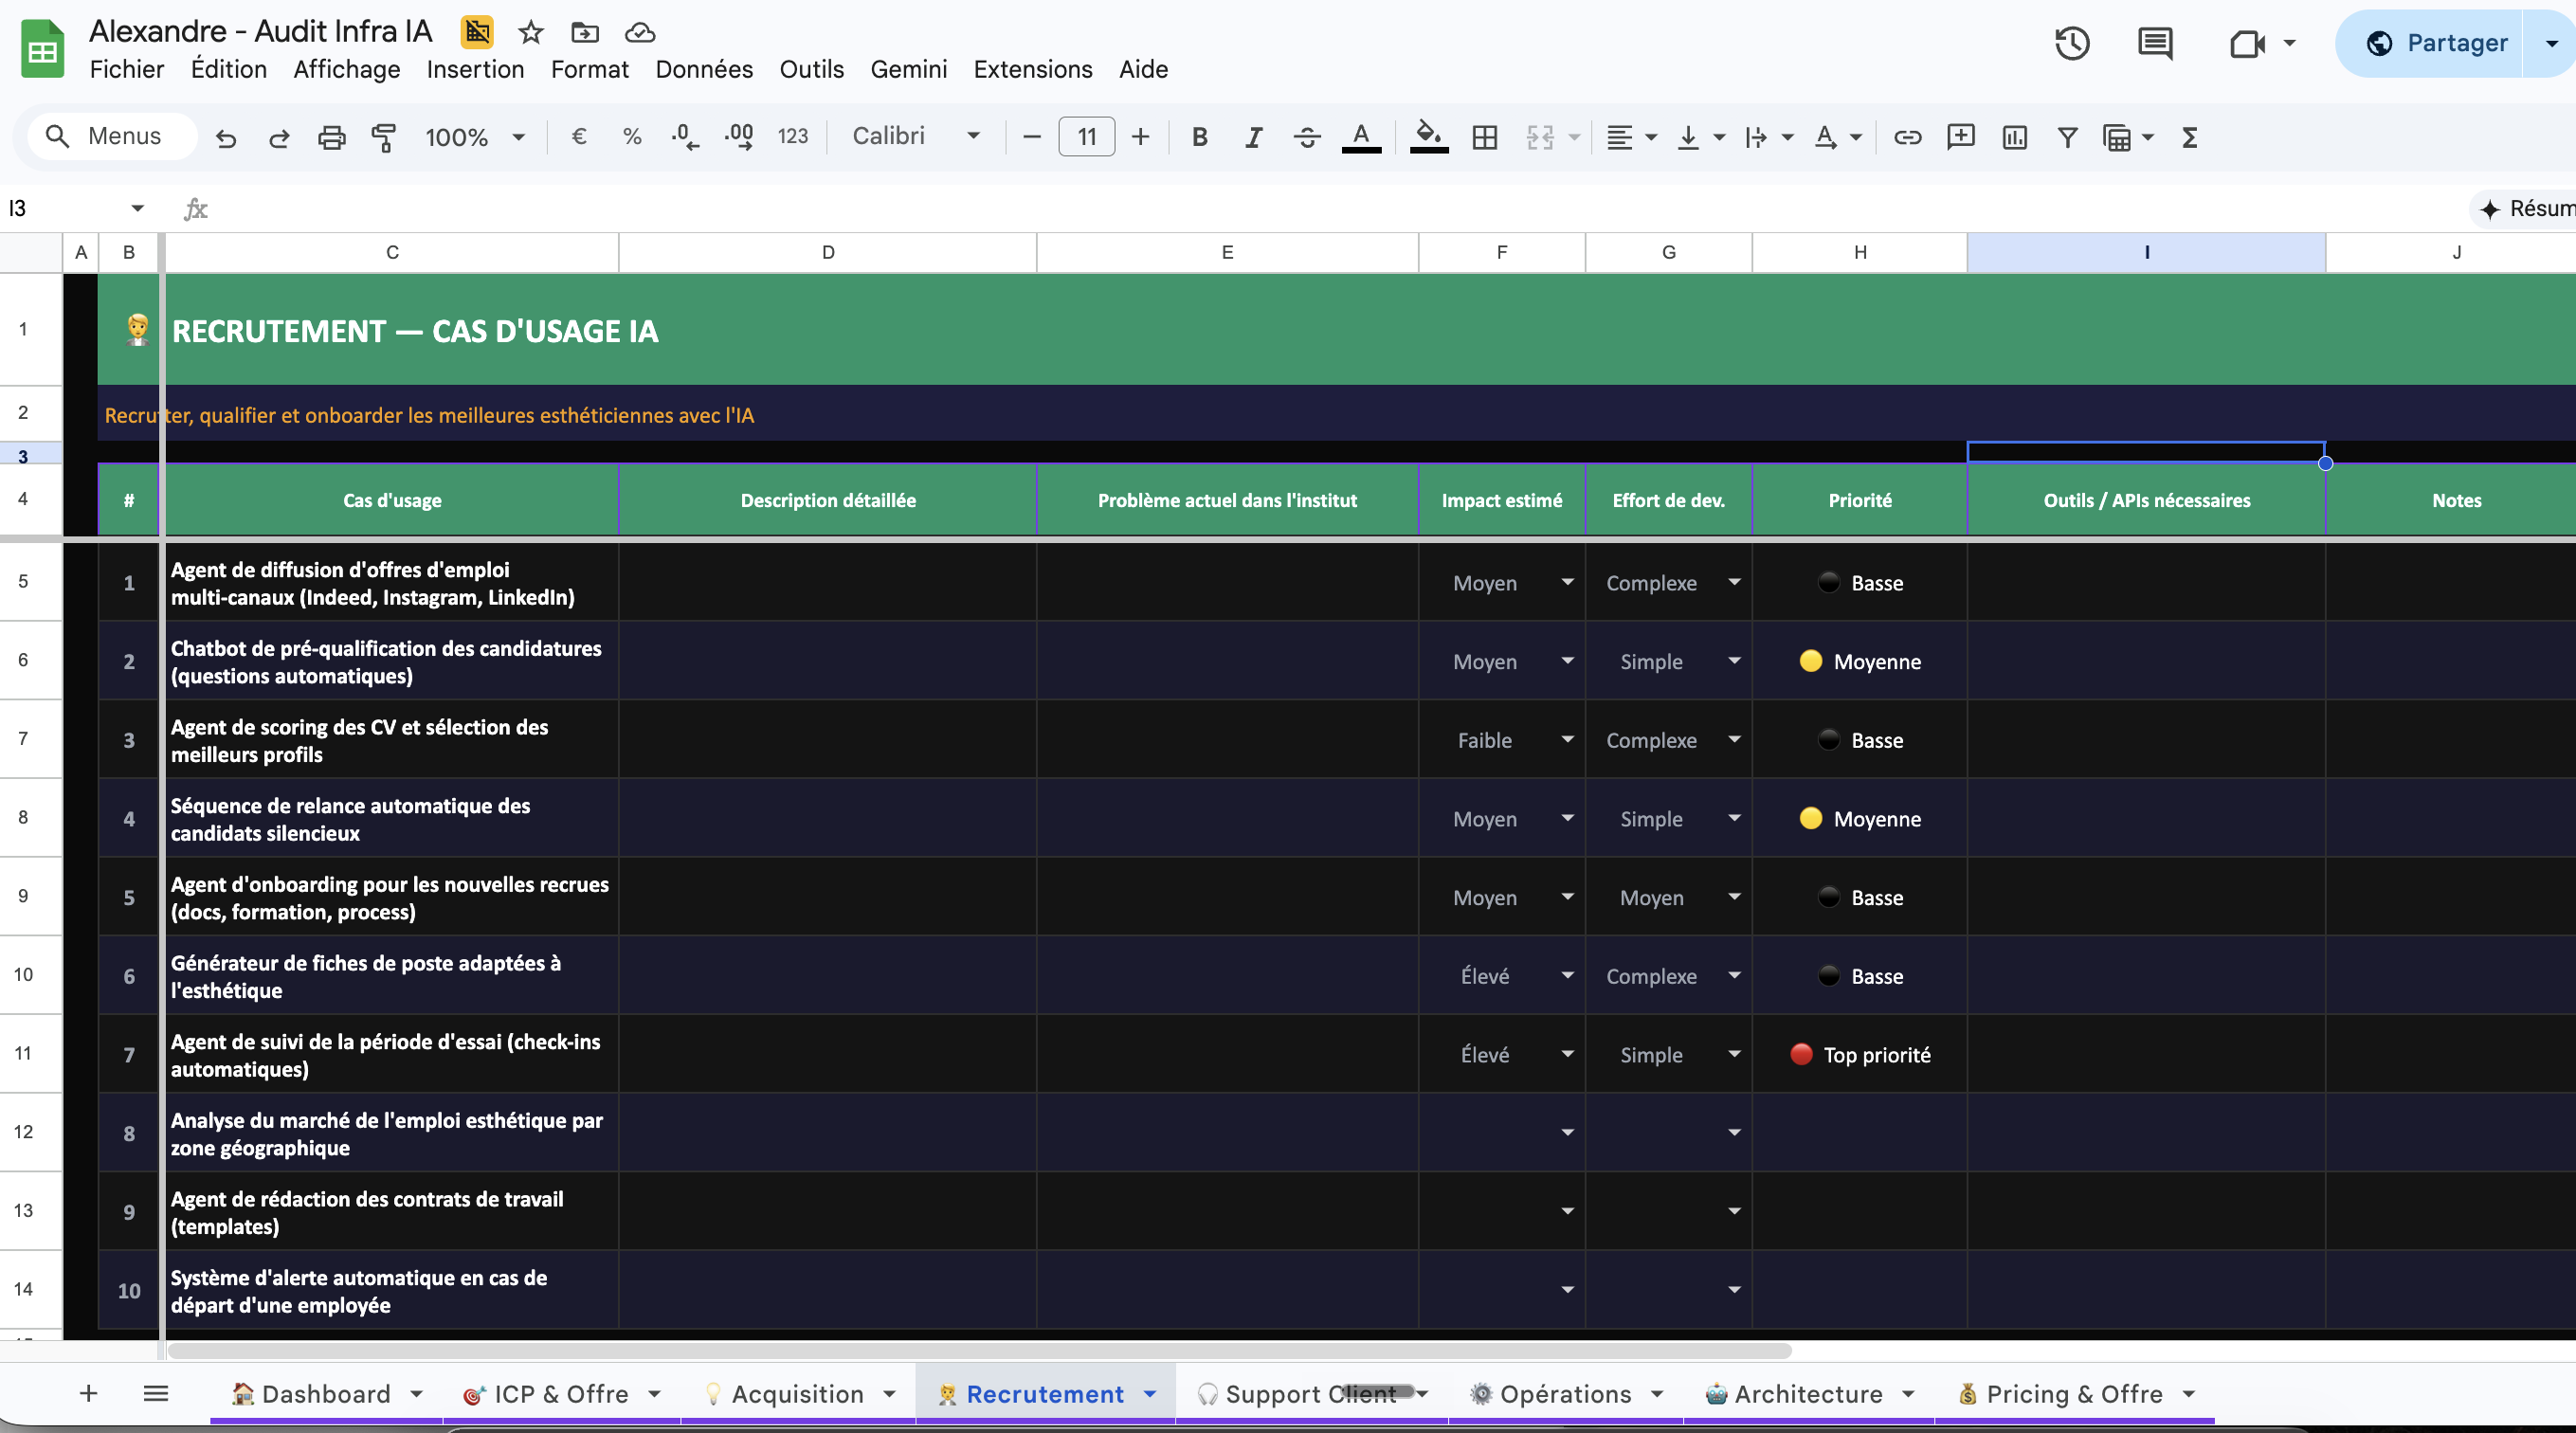This screenshot has width=2576, height=1433.
Task: Move document with the folder icon
Action: tap(585, 33)
